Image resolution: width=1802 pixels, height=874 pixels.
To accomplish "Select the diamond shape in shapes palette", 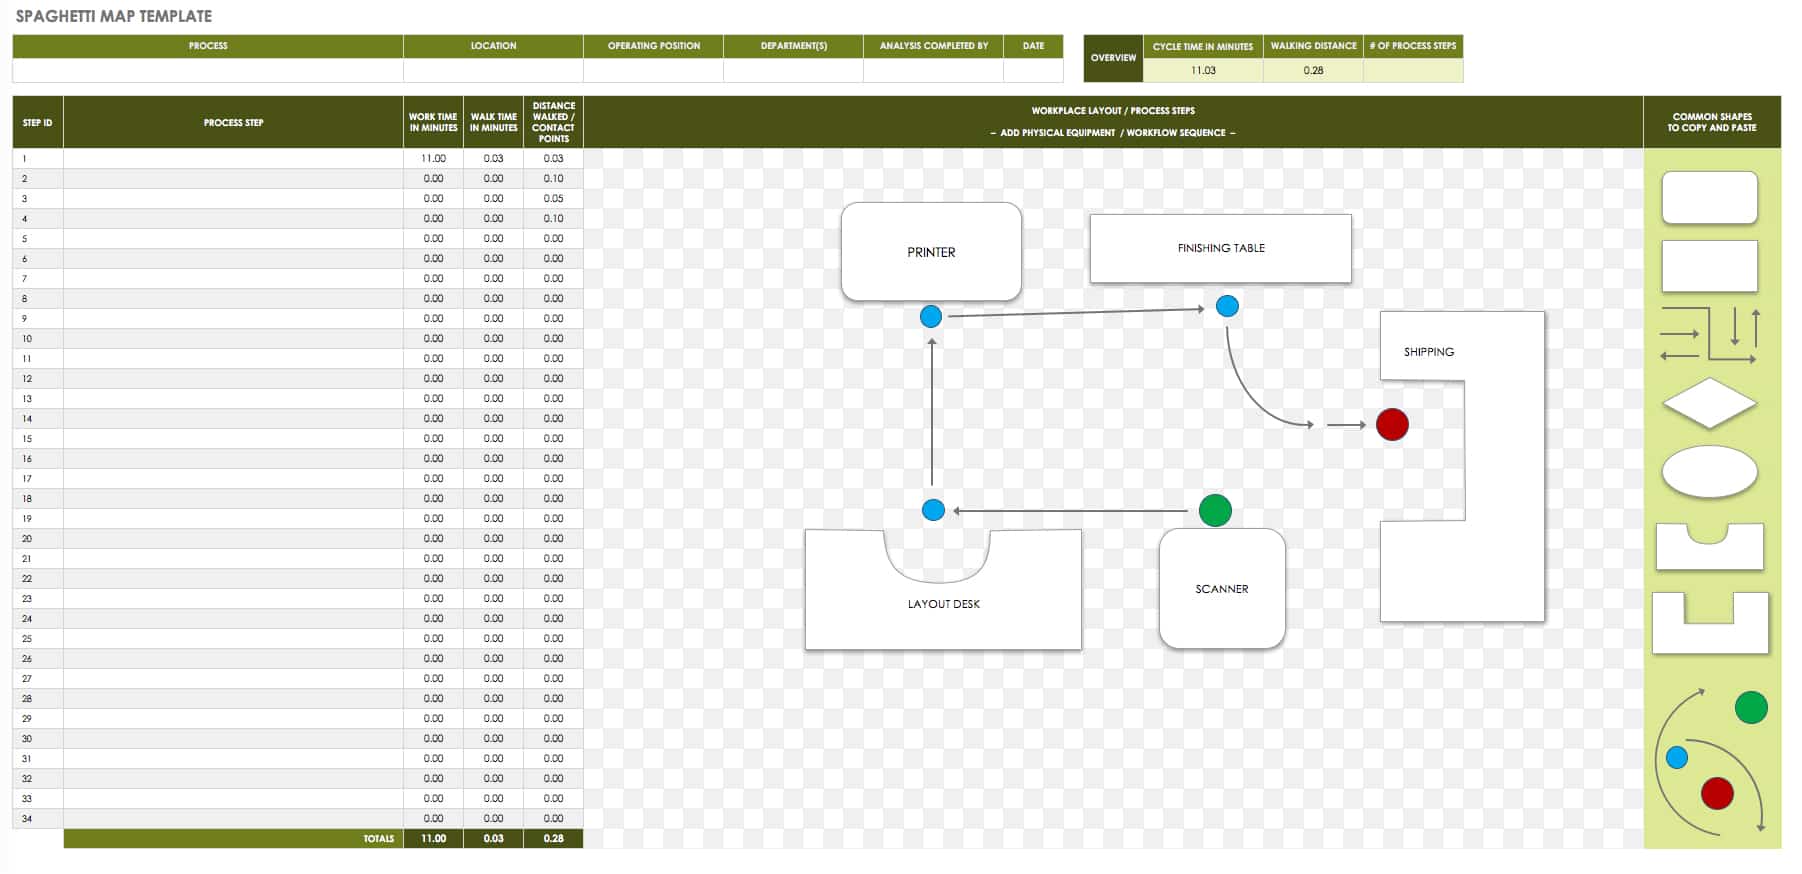I will (1709, 403).
